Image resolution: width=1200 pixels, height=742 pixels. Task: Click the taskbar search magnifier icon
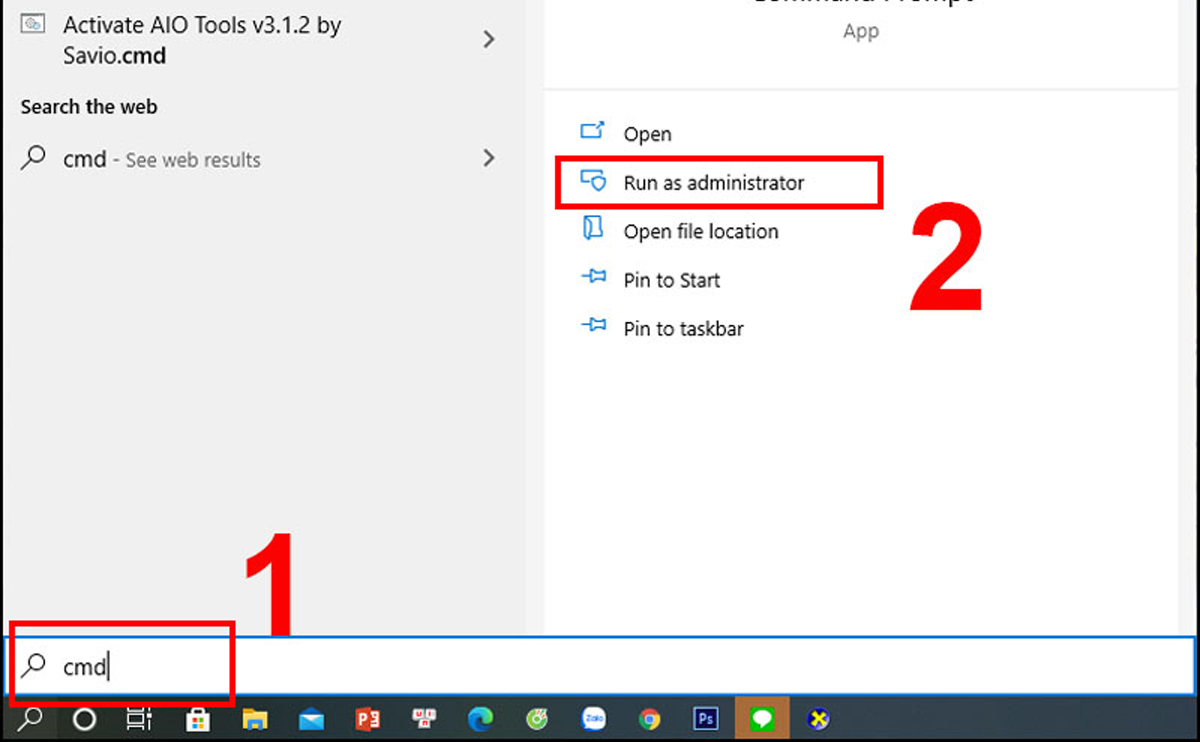point(30,719)
